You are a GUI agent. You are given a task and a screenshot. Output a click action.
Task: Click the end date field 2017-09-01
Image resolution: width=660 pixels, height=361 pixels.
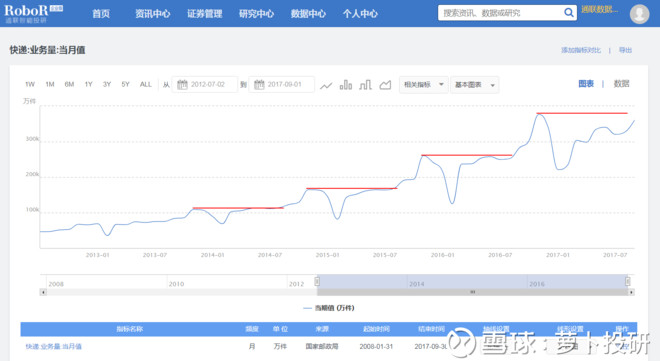282,85
